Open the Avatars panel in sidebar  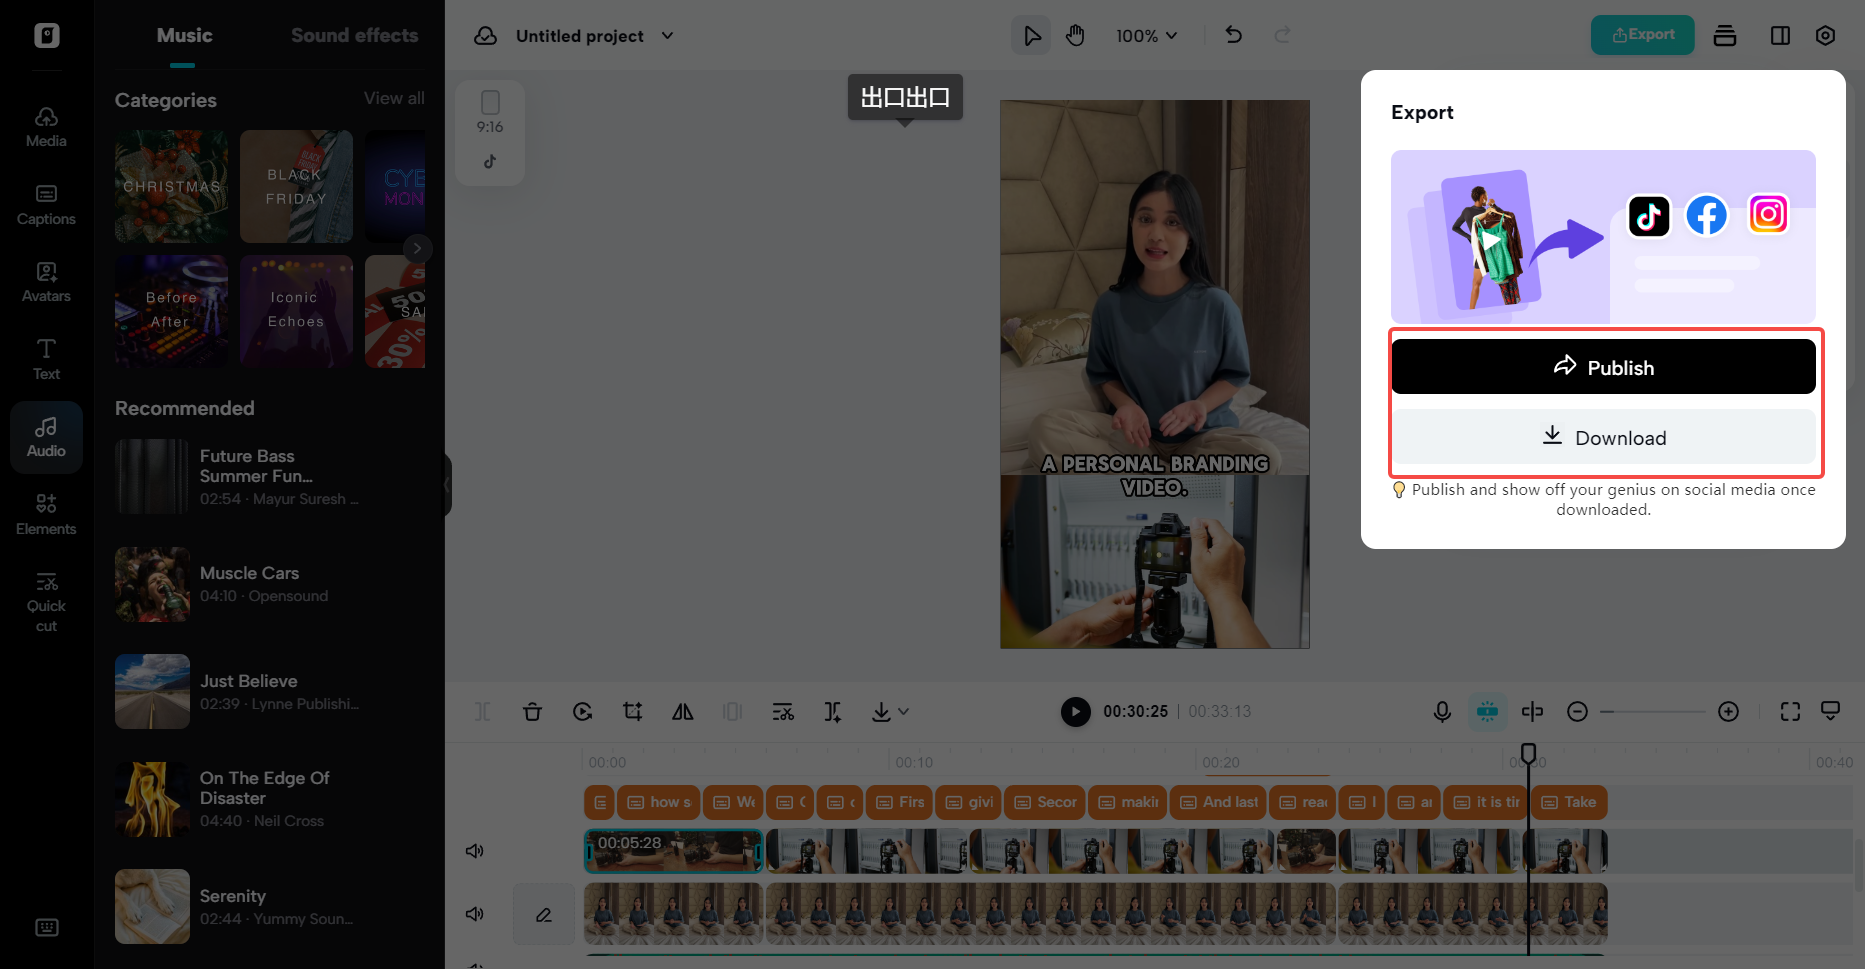[46, 282]
